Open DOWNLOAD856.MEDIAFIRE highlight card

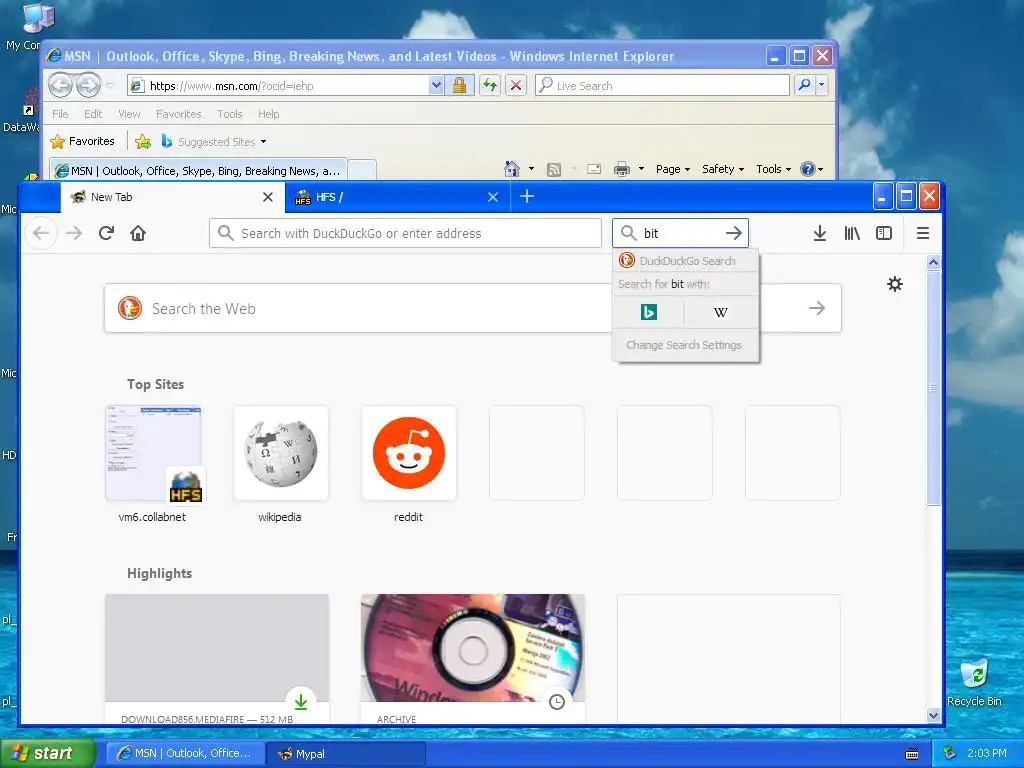point(217,658)
